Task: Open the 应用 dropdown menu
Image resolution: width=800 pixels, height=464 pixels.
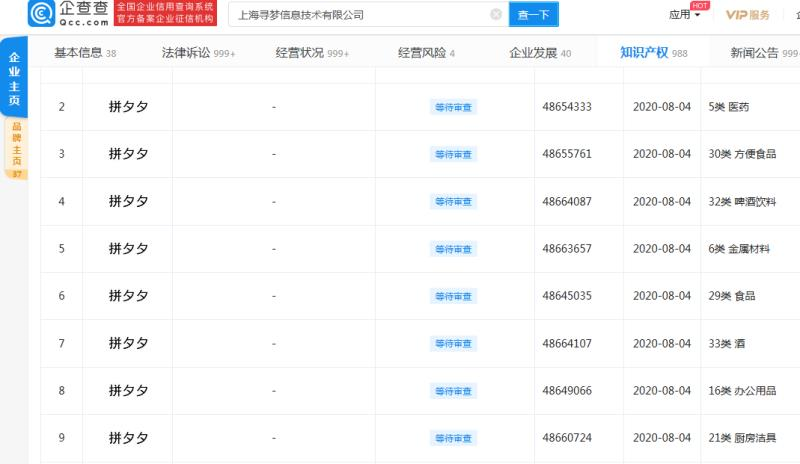Action: (x=684, y=14)
